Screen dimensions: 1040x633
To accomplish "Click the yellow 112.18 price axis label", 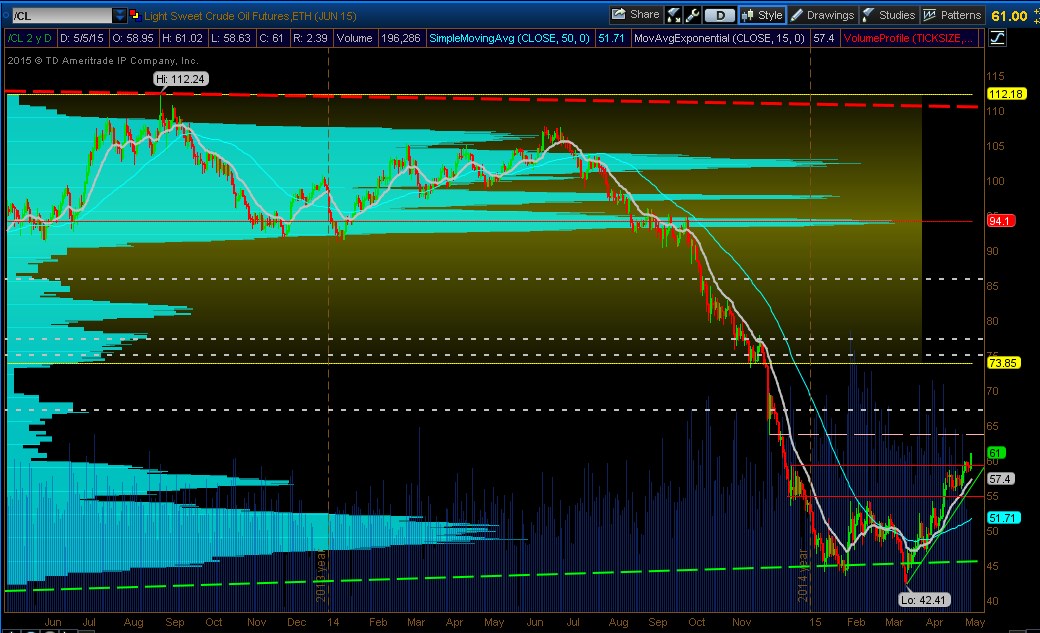I will [1006, 94].
